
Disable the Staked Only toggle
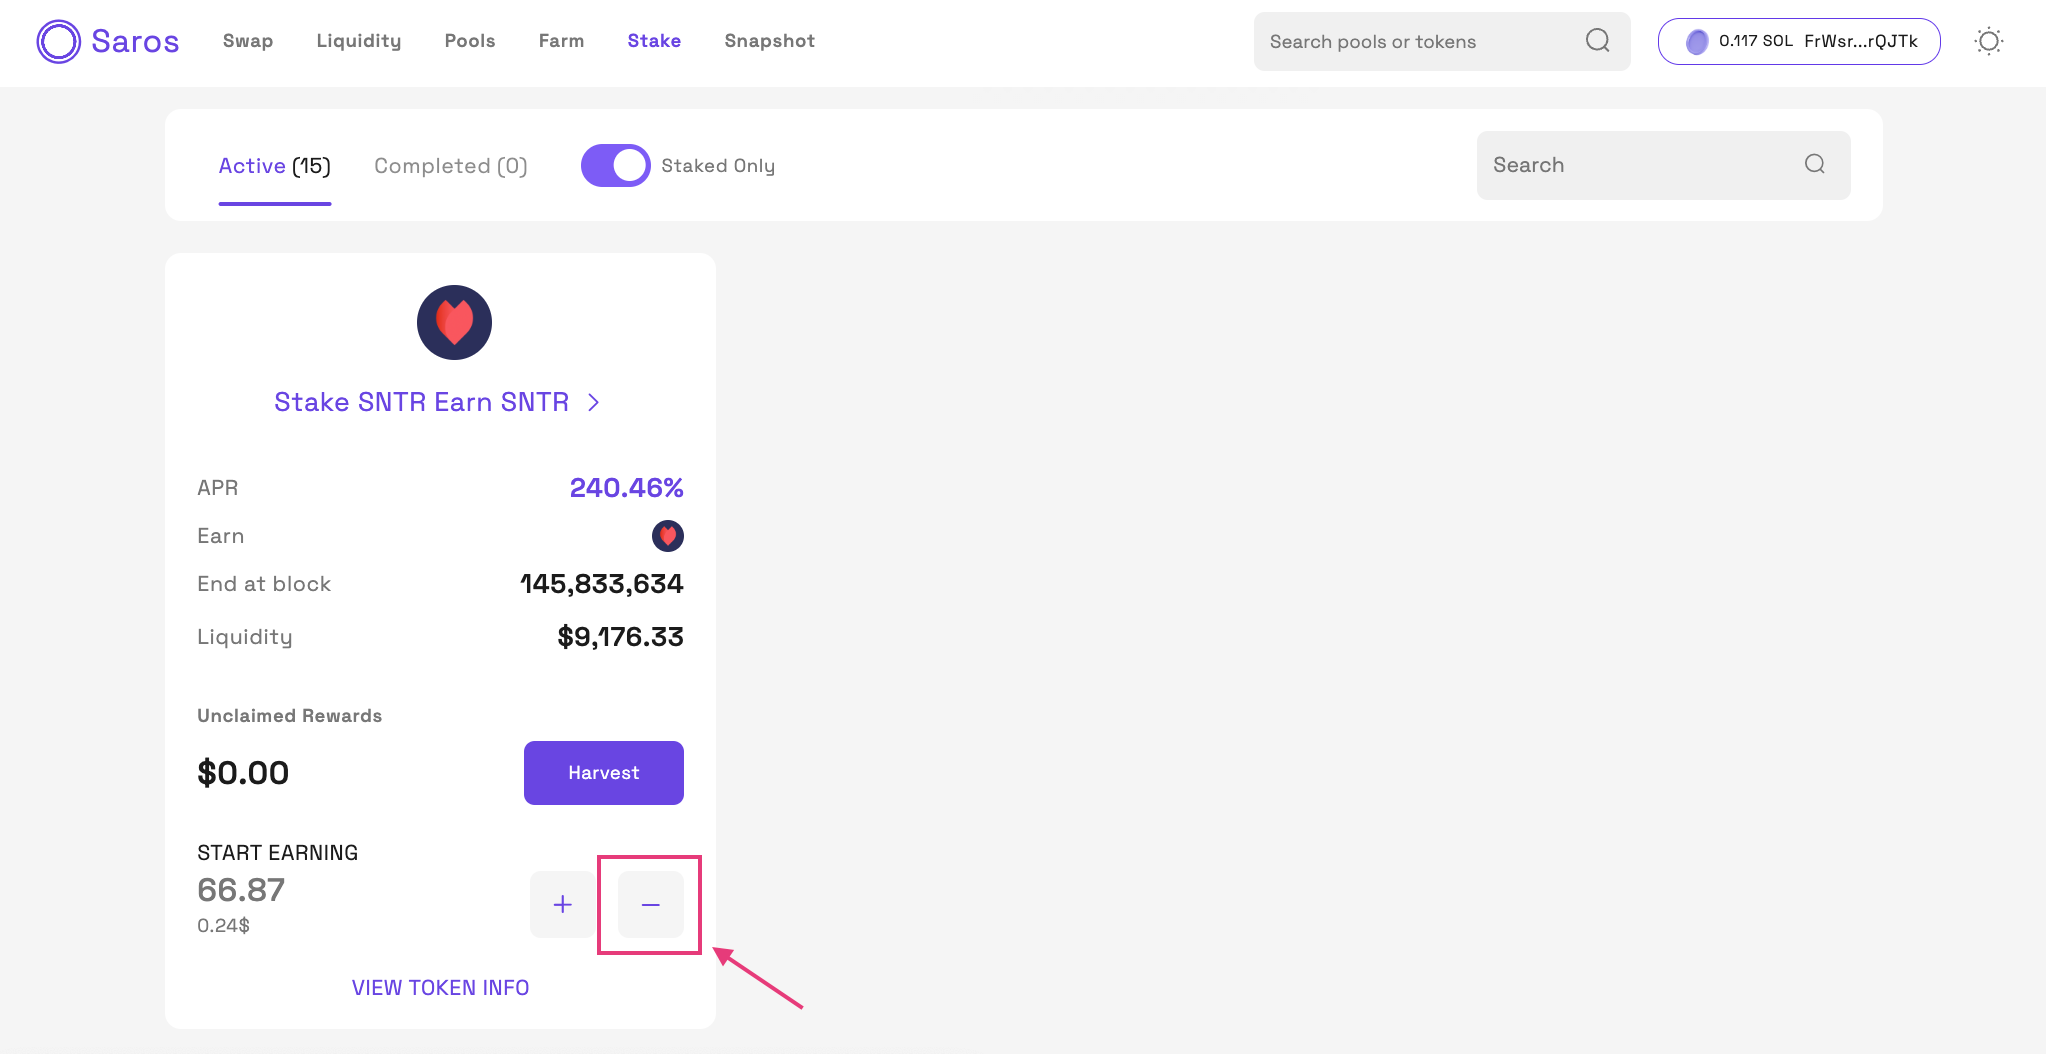point(616,166)
